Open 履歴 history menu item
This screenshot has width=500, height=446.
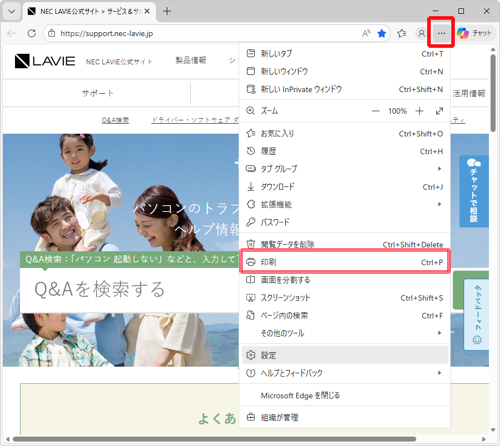coord(345,151)
